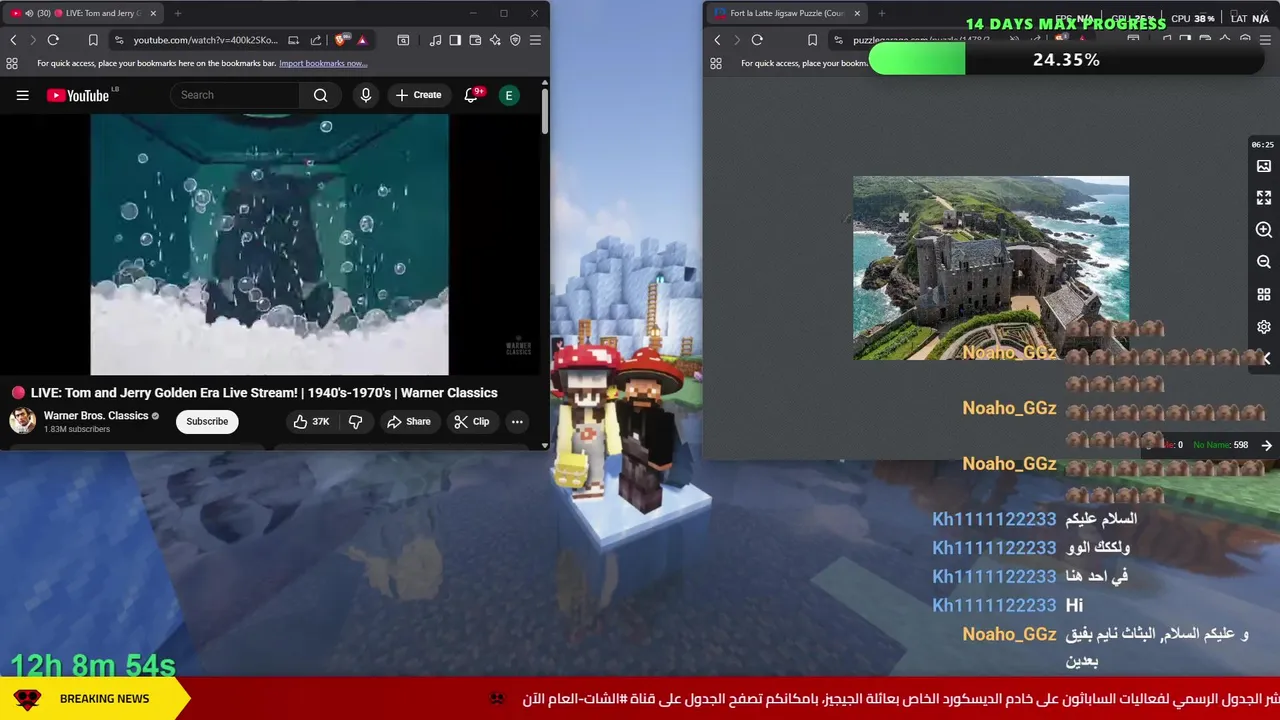Viewport: 1280px width, 720px height.
Task: Open the green E account avatar menu
Action: [x=509, y=95]
